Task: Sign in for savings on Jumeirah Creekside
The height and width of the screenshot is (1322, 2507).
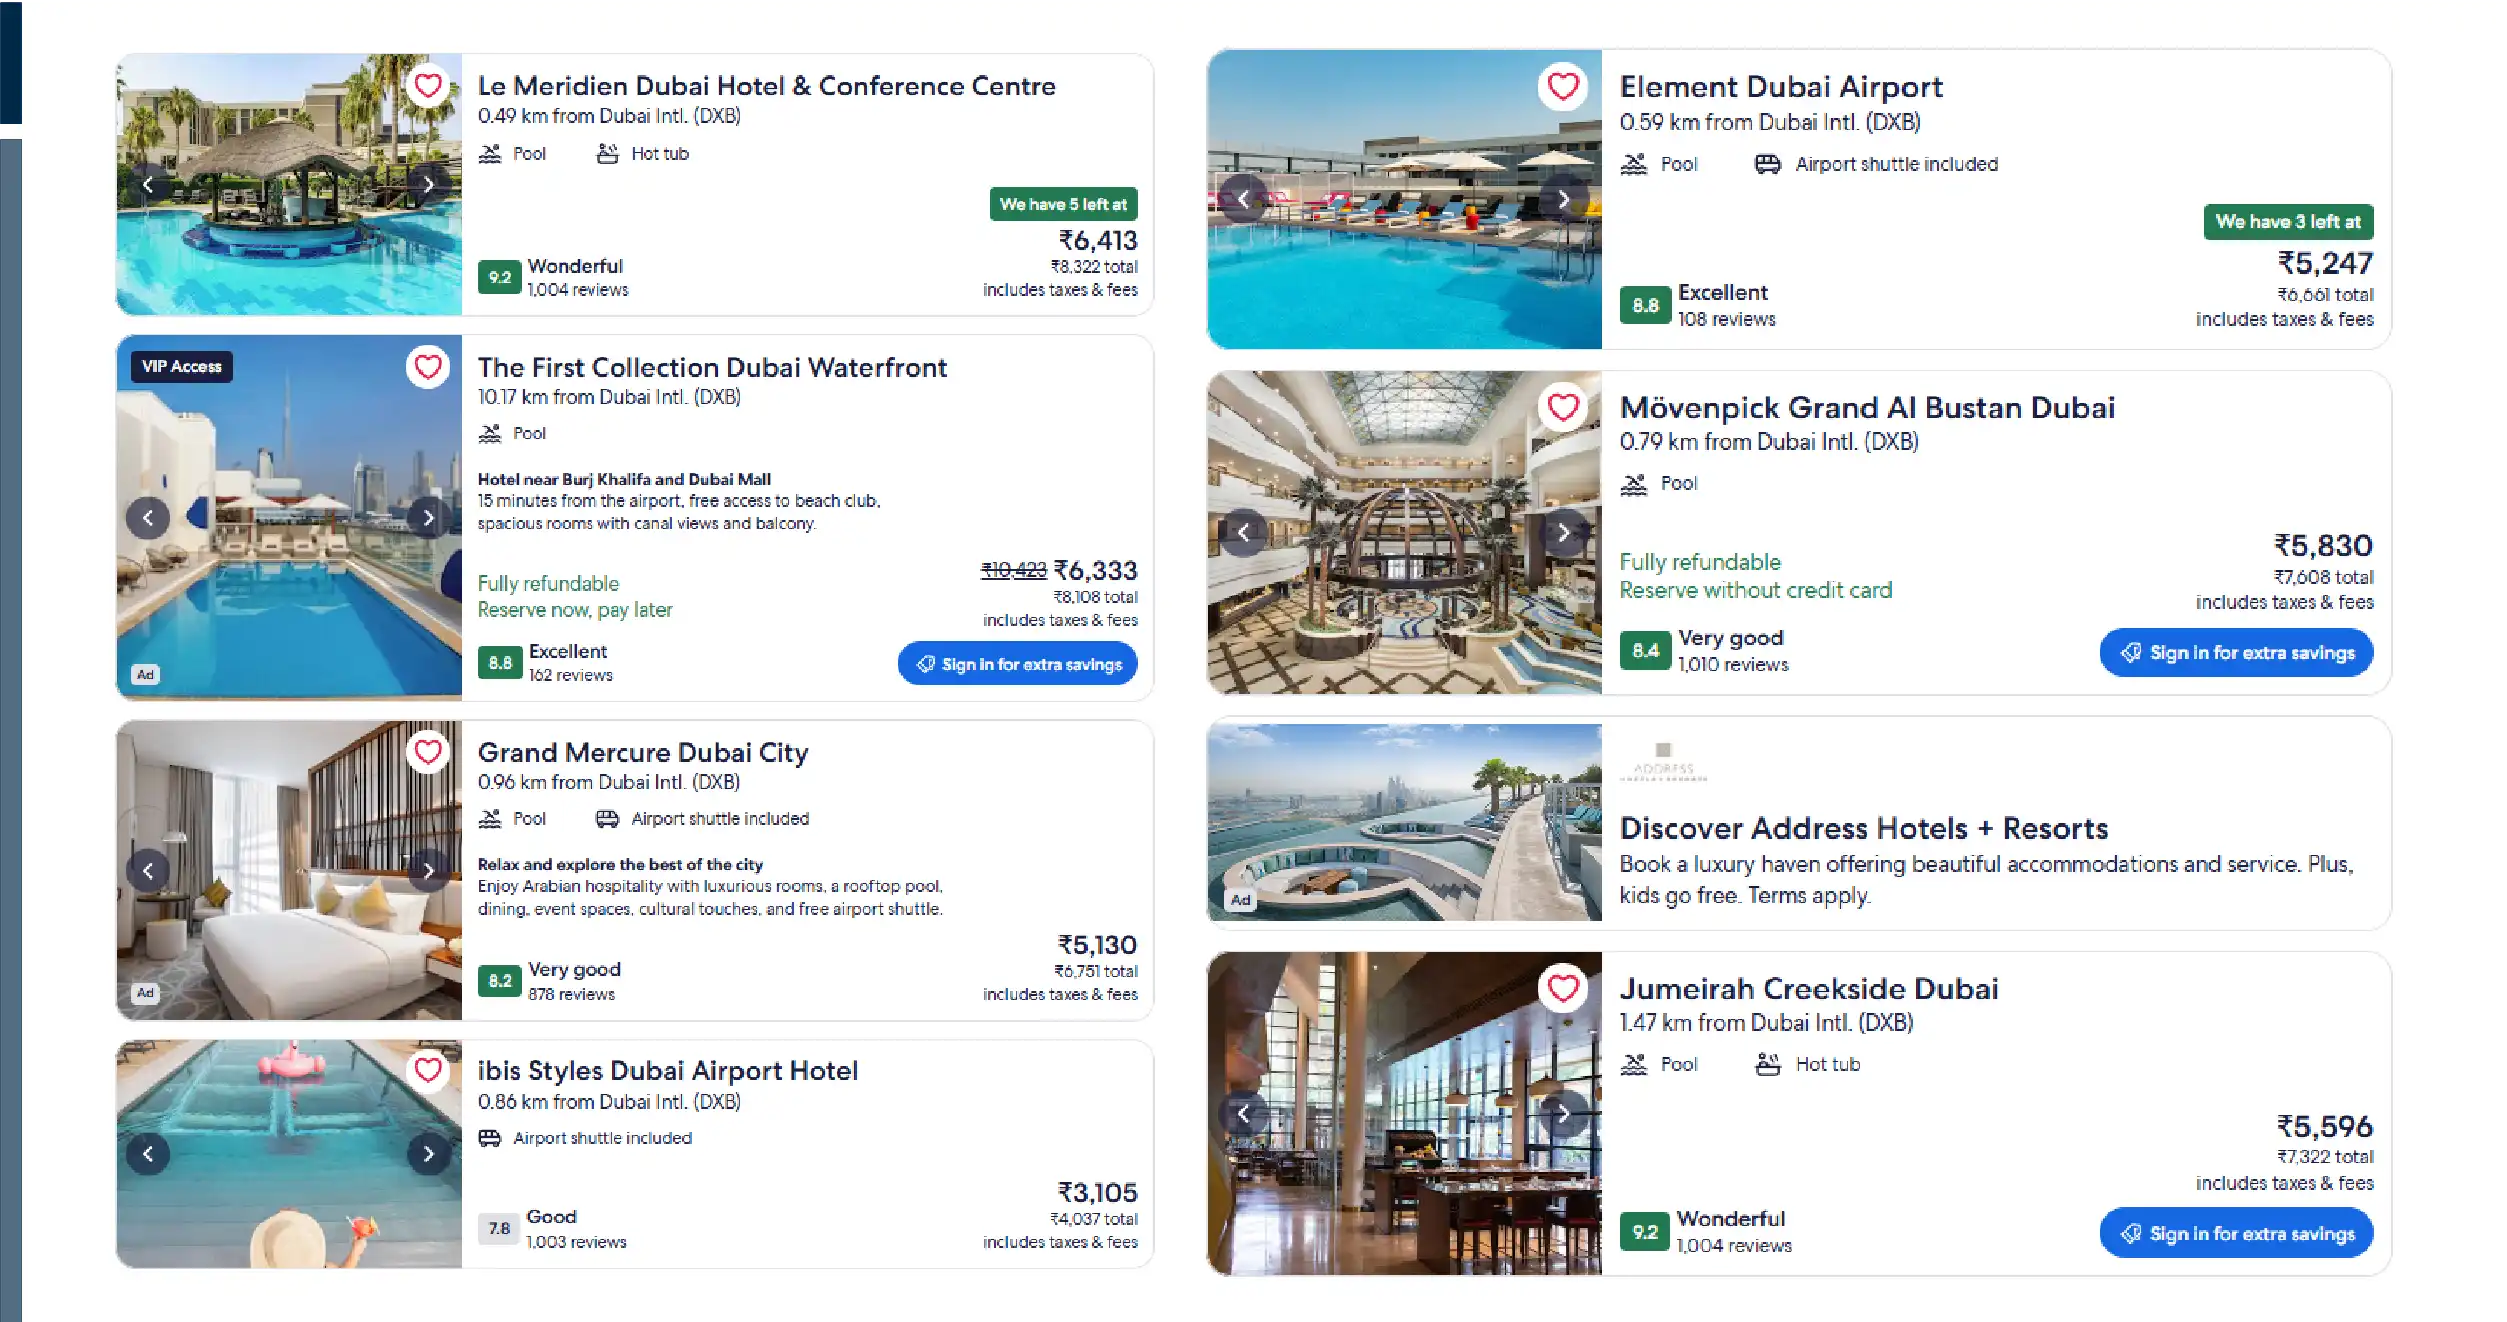Action: (2236, 1233)
